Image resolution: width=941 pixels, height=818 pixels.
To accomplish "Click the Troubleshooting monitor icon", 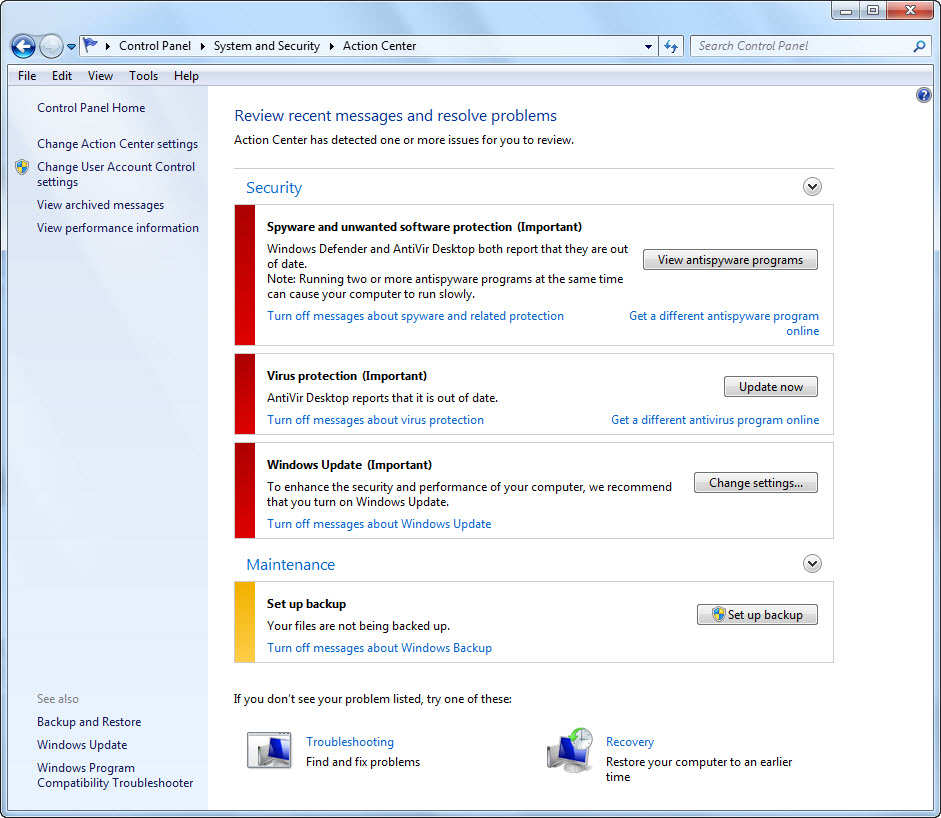I will point(269,750).
